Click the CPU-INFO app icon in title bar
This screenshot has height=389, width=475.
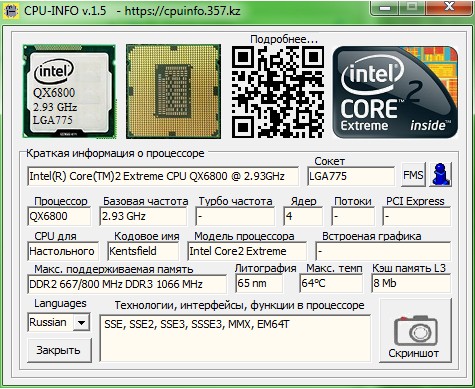click(11, 10)
